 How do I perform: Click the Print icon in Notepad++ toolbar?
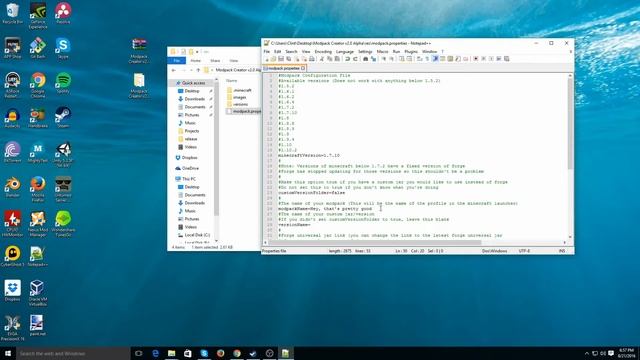tap(312, 59)
